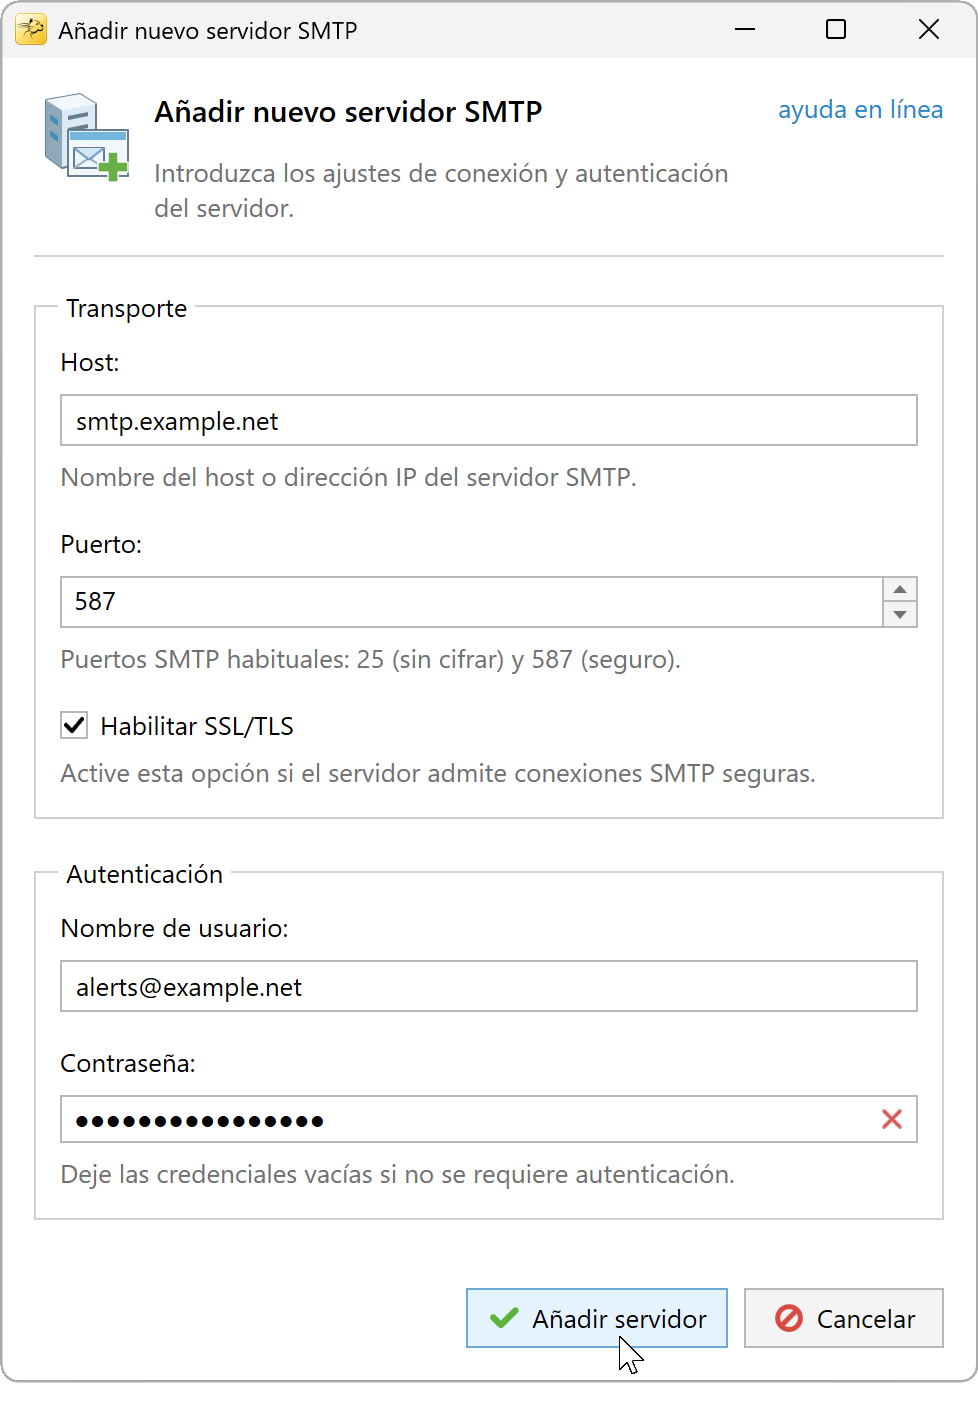Viewport: 978px width, 1404px height.
Task: Decrease port with the down arrow
Action: [x=900, y=614]
